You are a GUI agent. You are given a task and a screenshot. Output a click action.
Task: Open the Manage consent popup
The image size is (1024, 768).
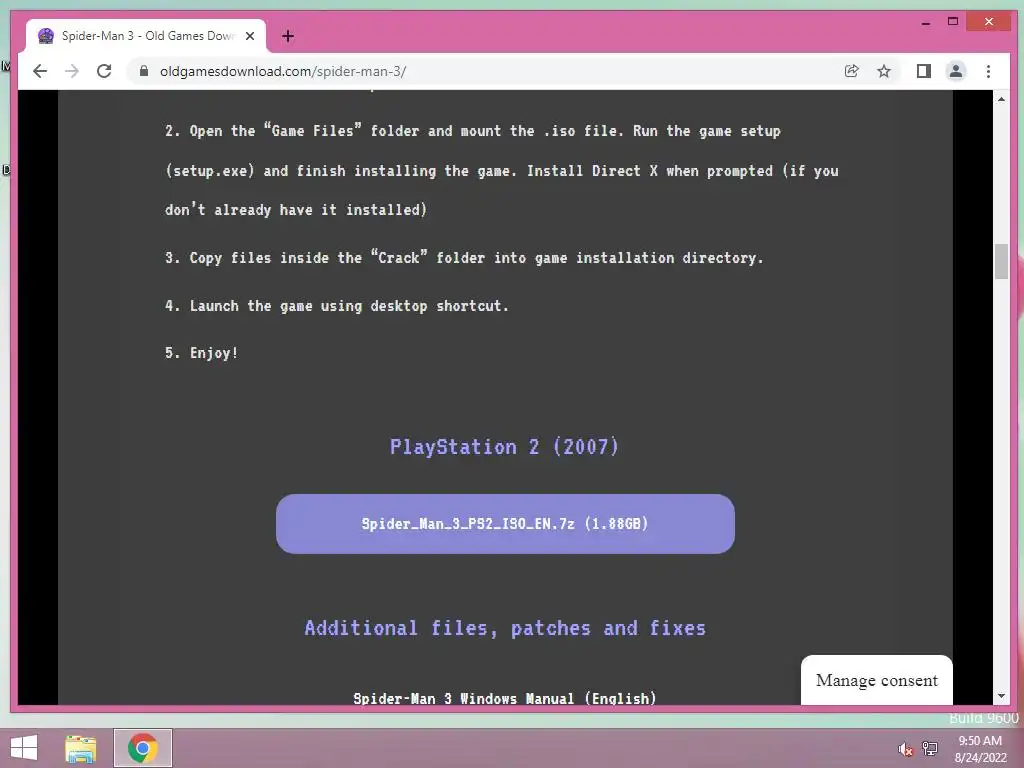876,680
